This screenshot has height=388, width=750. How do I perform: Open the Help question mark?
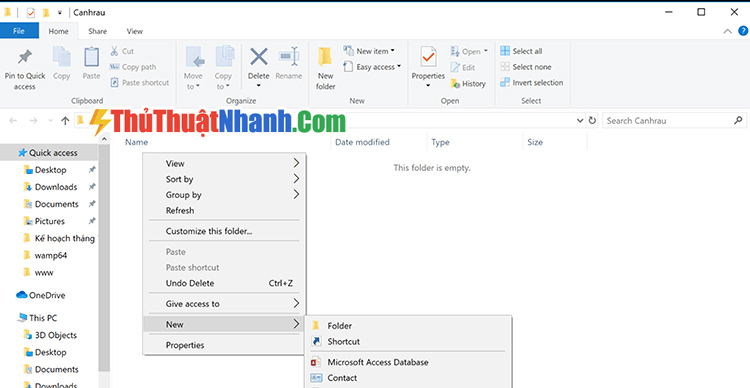(743, 31)
